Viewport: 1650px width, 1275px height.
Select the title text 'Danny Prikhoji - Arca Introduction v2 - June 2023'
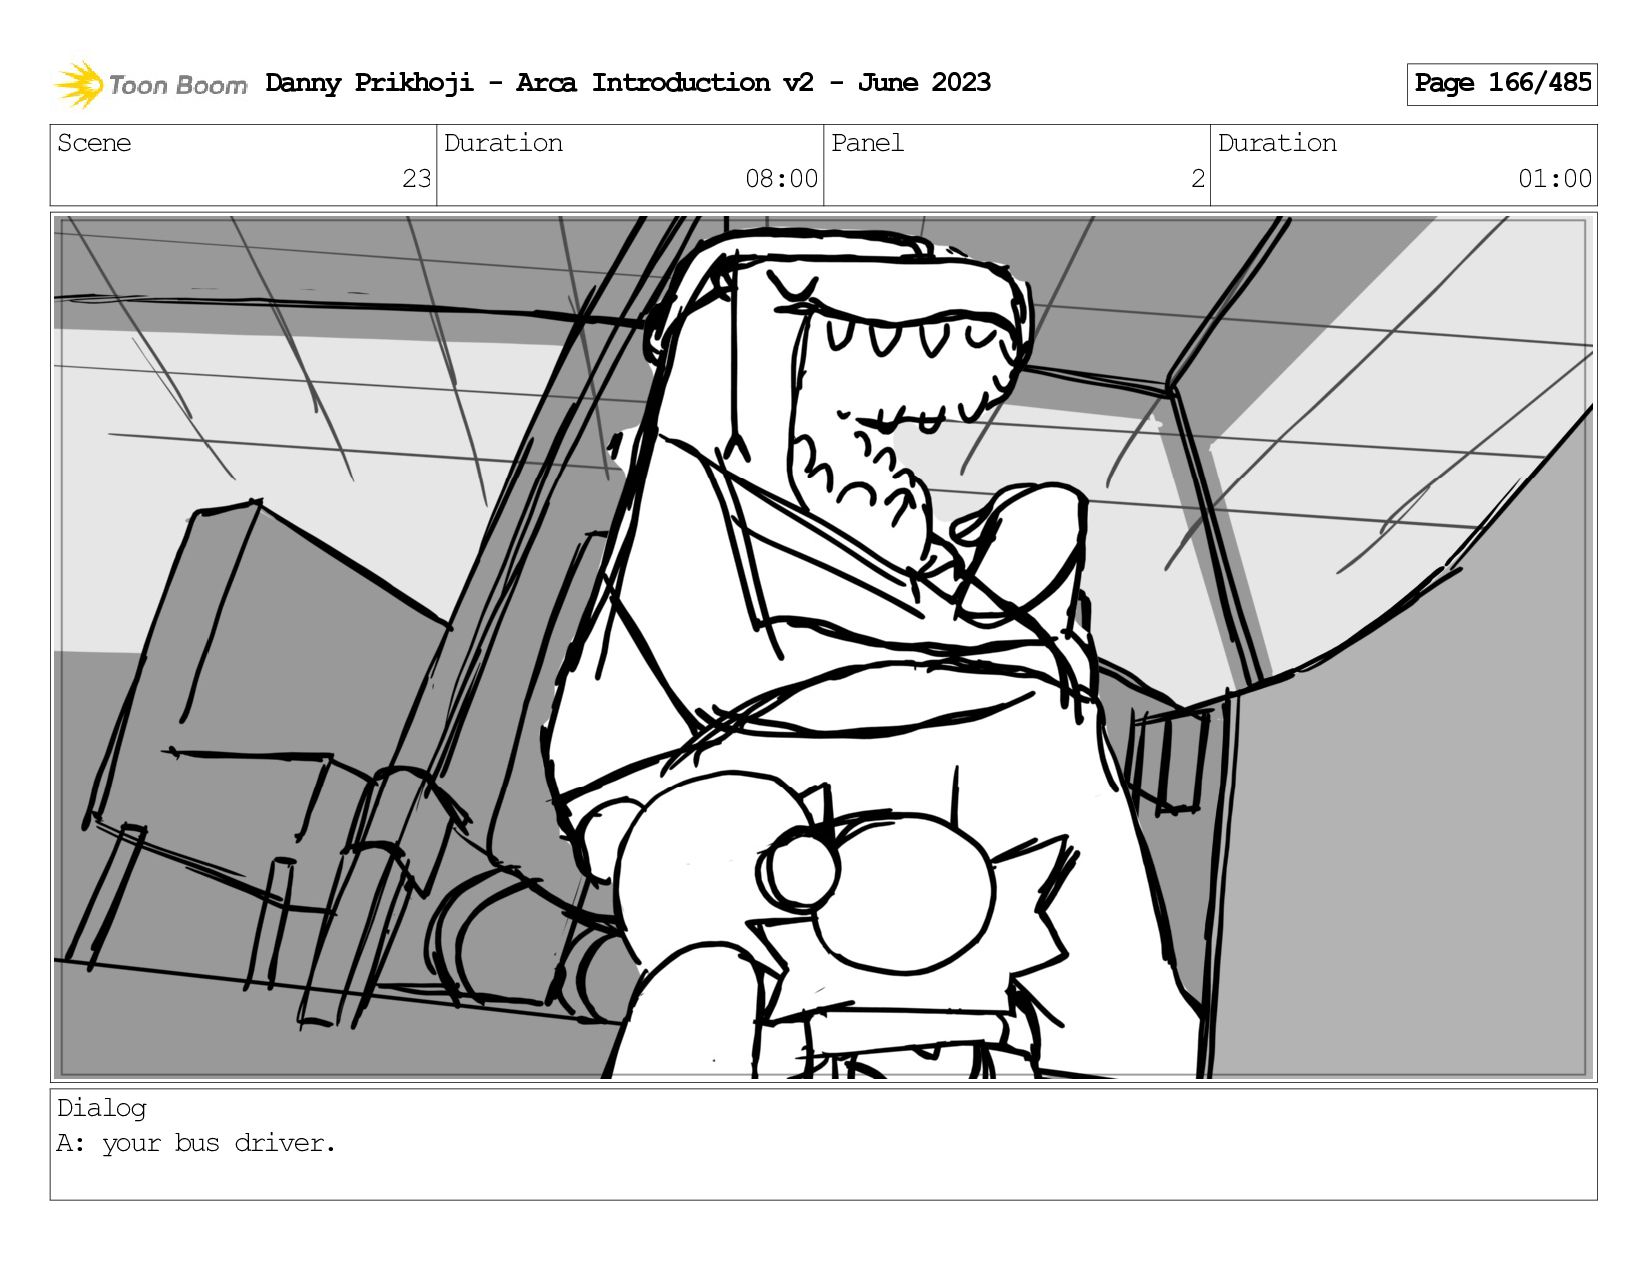point(628,83)
